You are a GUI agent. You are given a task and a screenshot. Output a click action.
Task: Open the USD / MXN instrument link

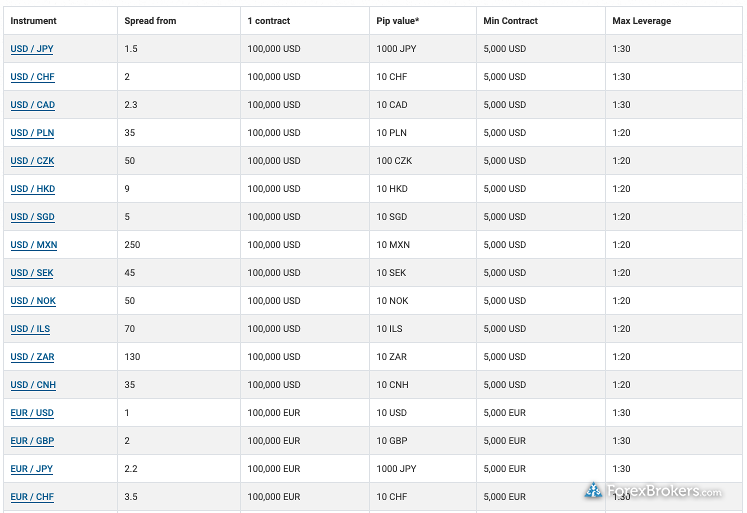point(34,245)
